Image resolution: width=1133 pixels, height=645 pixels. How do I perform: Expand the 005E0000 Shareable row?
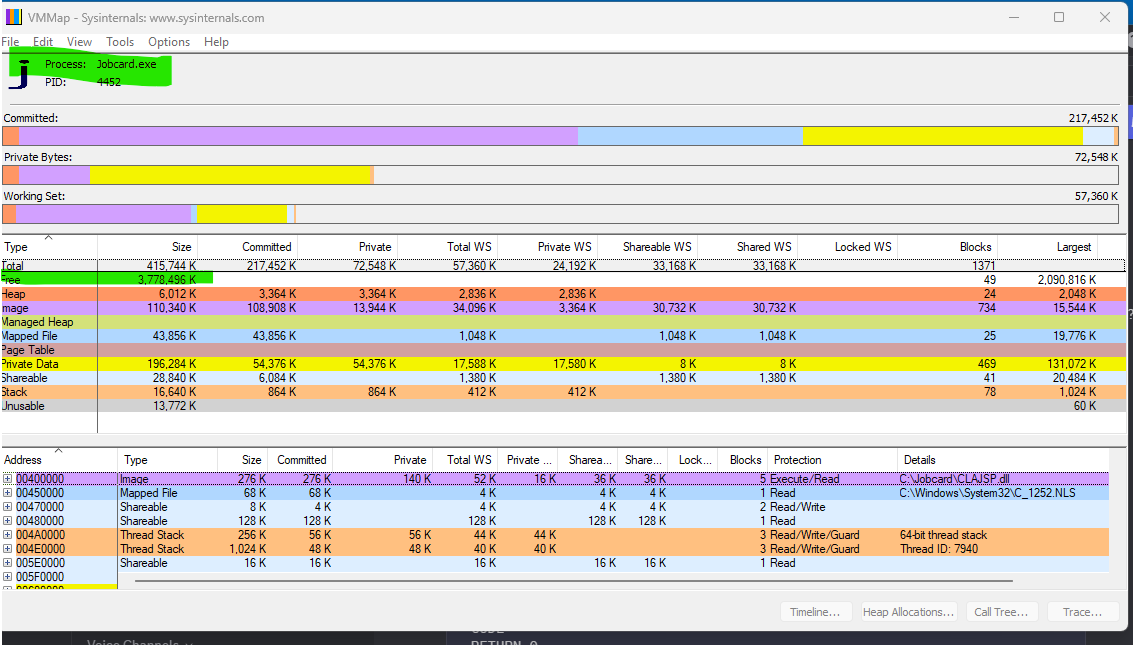[8, 563]
